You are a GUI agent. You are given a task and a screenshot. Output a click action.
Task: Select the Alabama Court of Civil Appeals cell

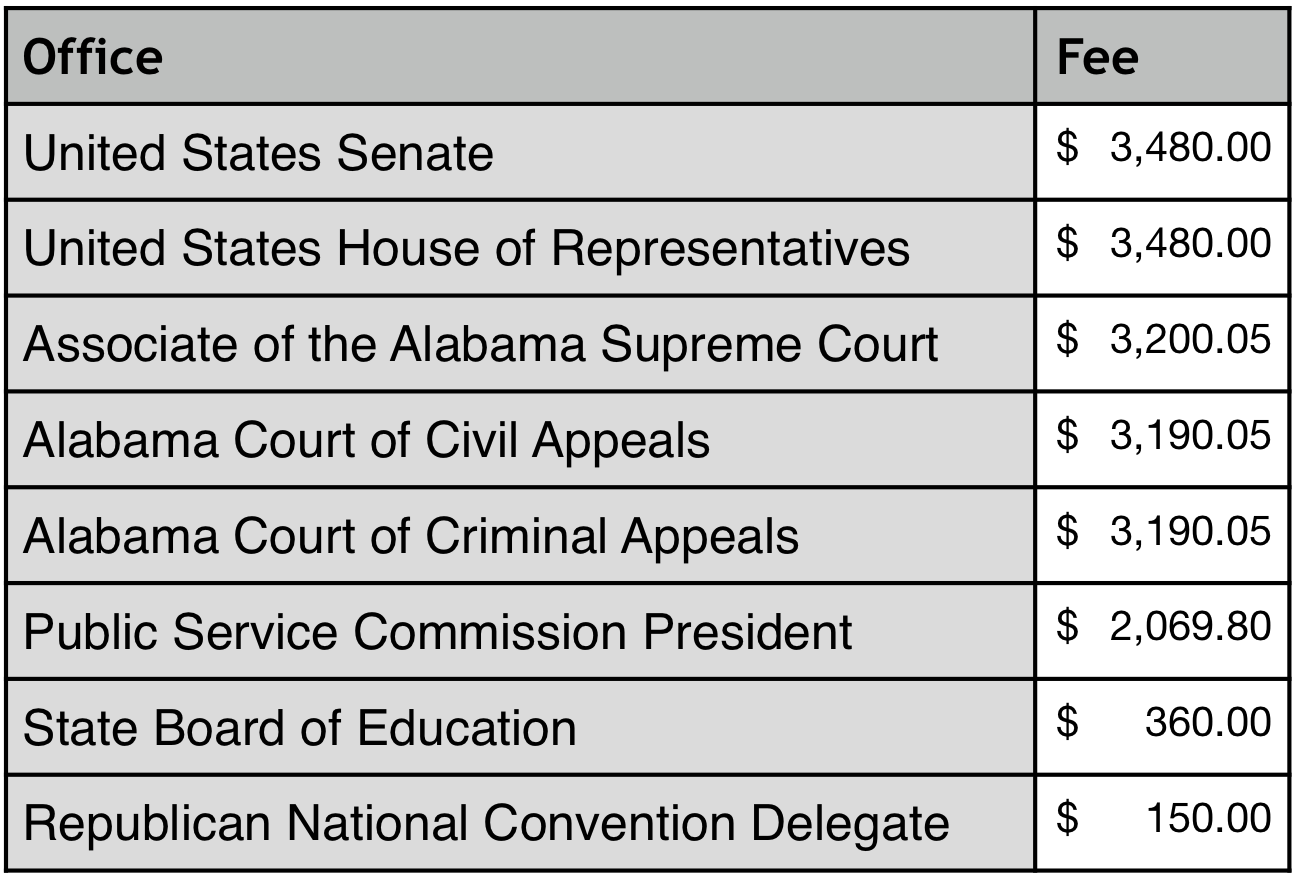pyautogui.click(x=366, y=441)
